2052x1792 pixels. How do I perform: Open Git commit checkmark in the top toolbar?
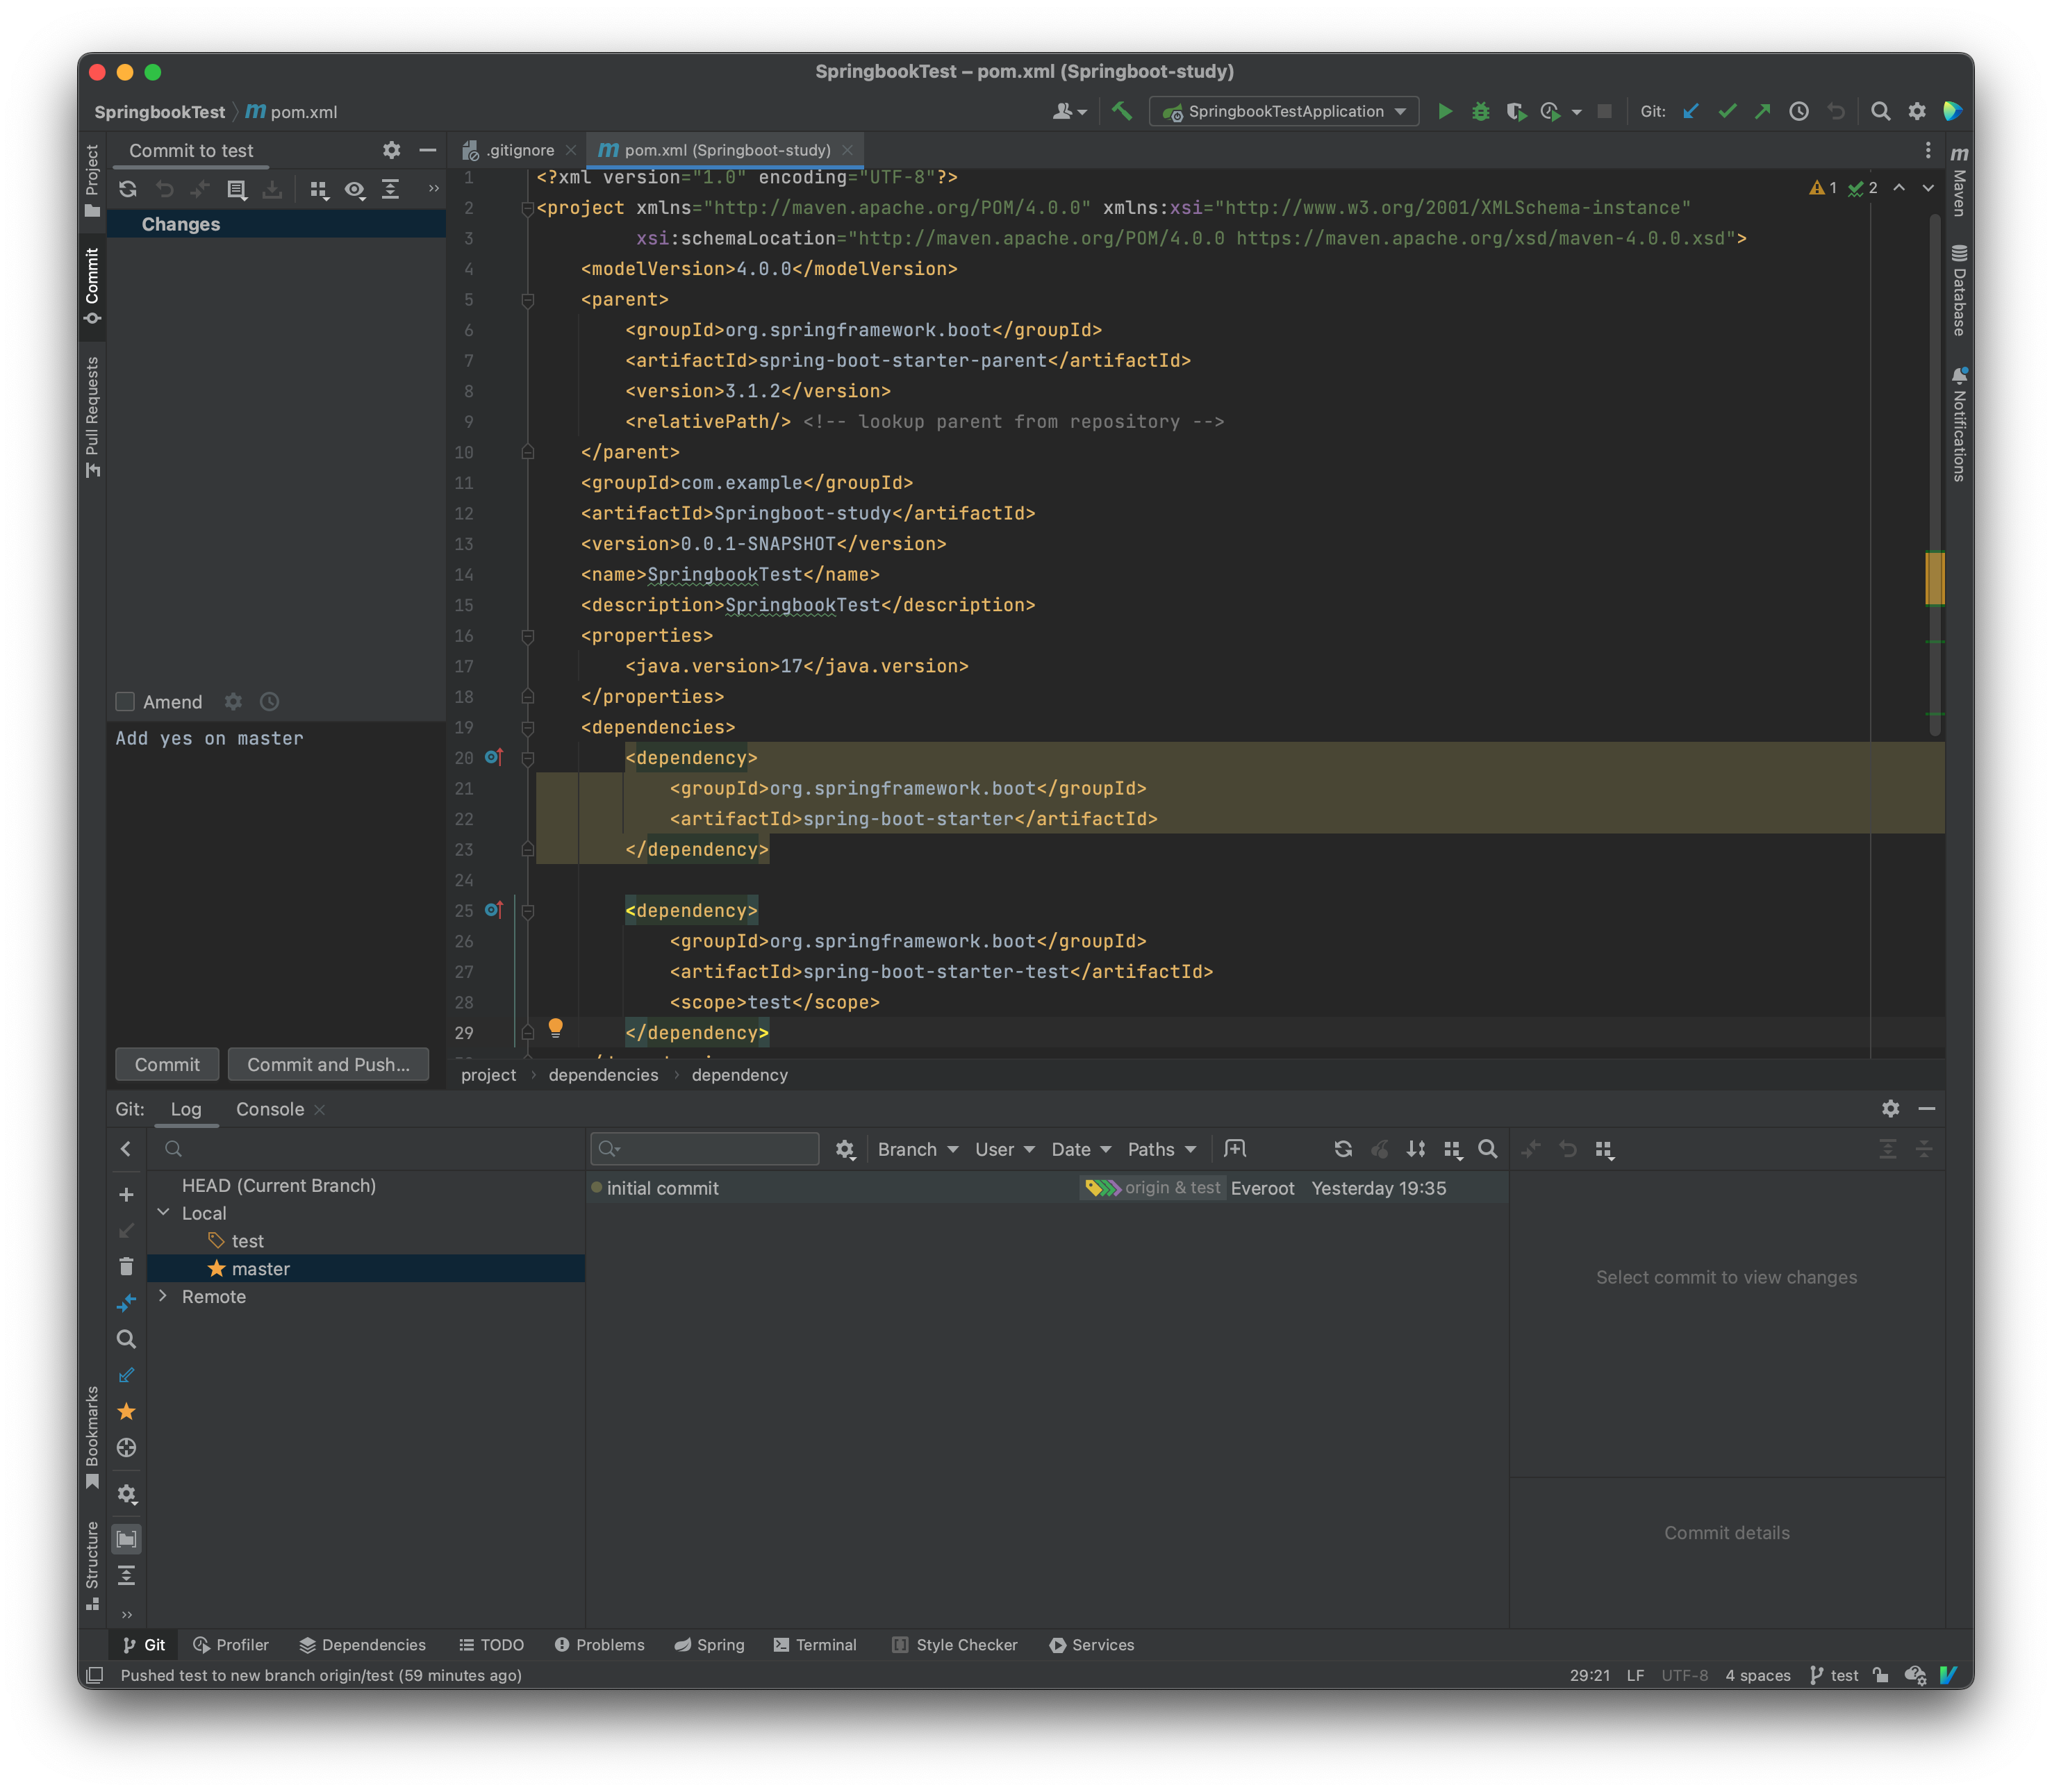1727,111
